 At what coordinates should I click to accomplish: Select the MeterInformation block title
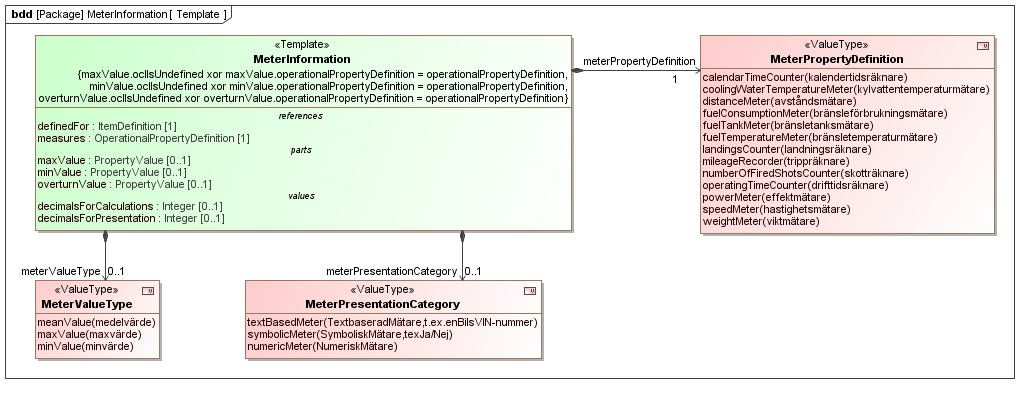302,59
